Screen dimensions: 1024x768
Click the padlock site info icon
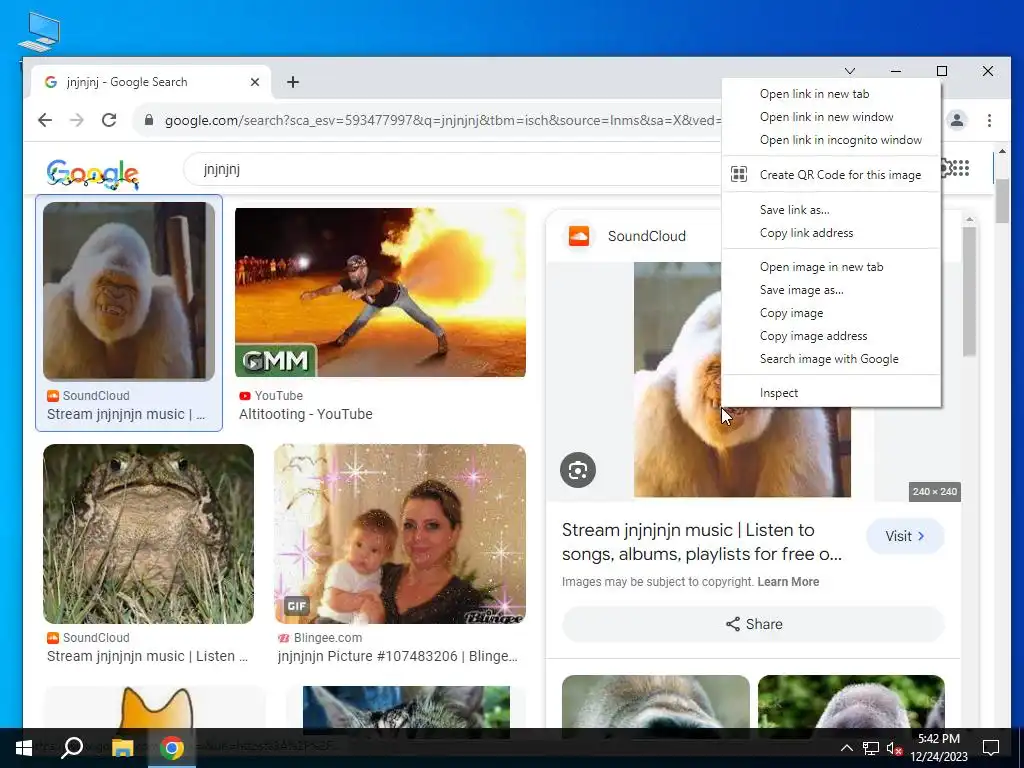tap(149, 120)
